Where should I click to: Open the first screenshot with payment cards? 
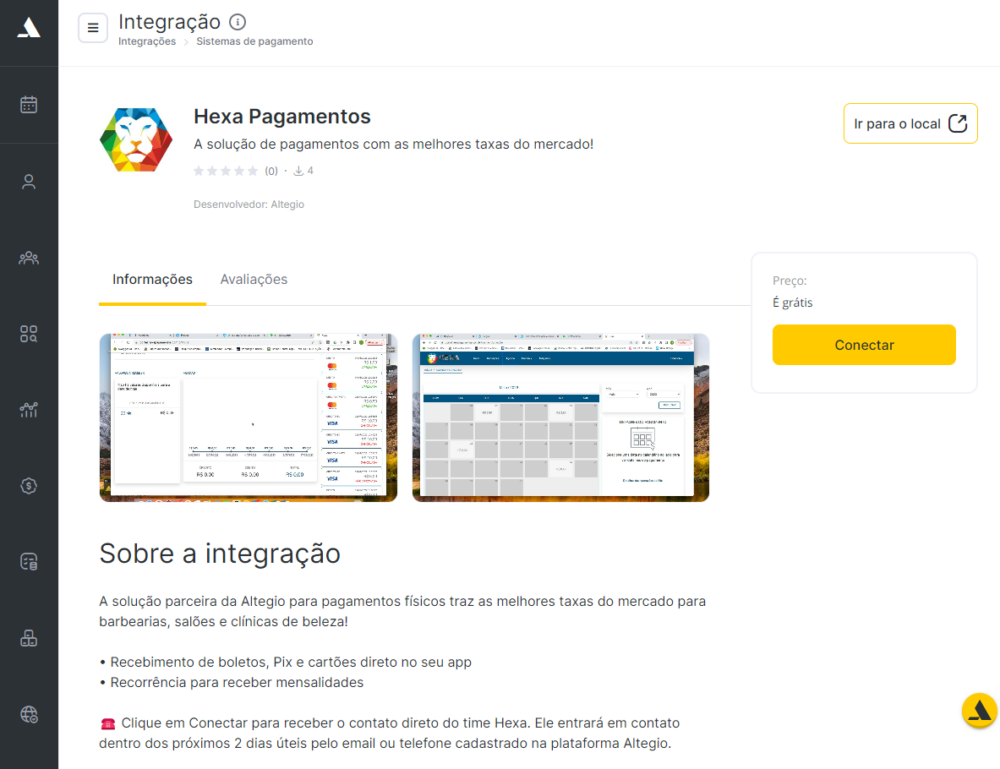pos(248,418)
